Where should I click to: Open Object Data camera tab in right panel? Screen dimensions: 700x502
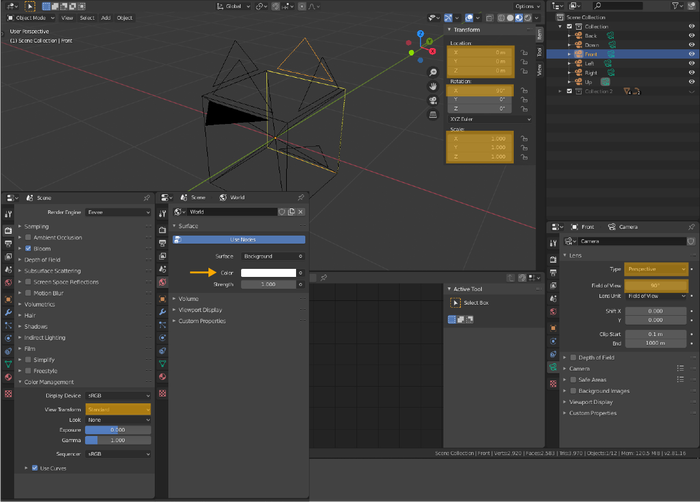tap(553, 367)
